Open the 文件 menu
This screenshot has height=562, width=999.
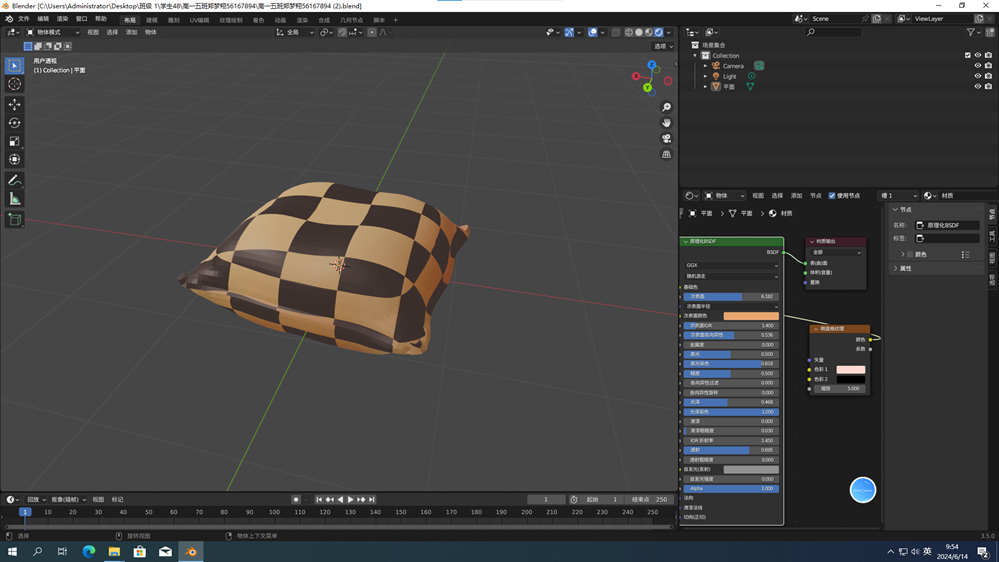(x=24, y=19)
